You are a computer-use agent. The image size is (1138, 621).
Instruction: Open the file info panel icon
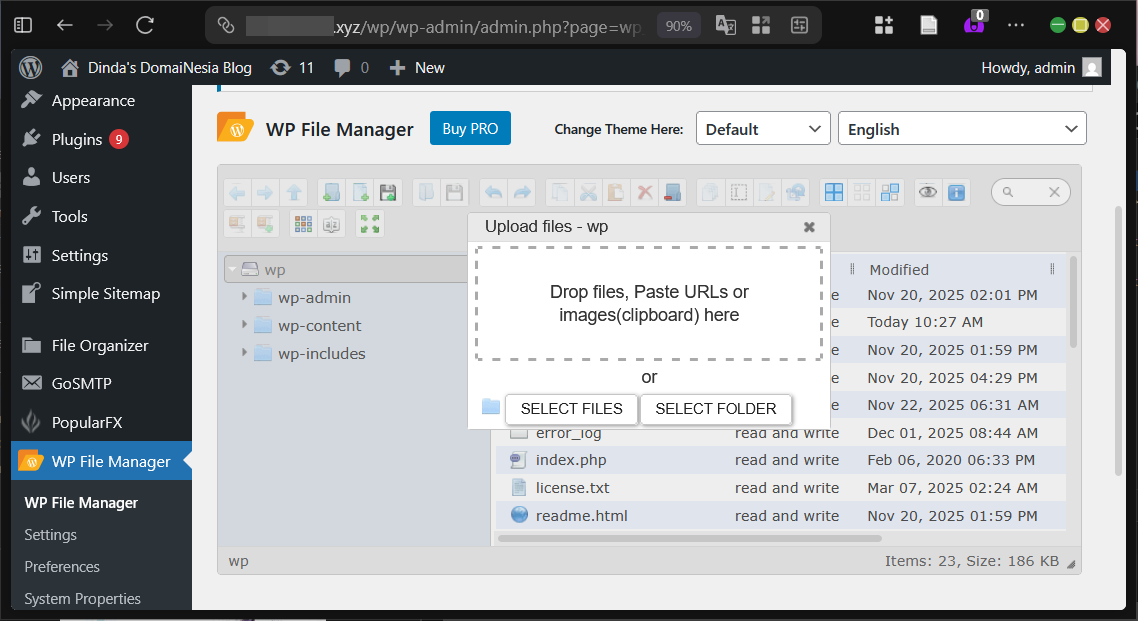(x=956, y=192)
